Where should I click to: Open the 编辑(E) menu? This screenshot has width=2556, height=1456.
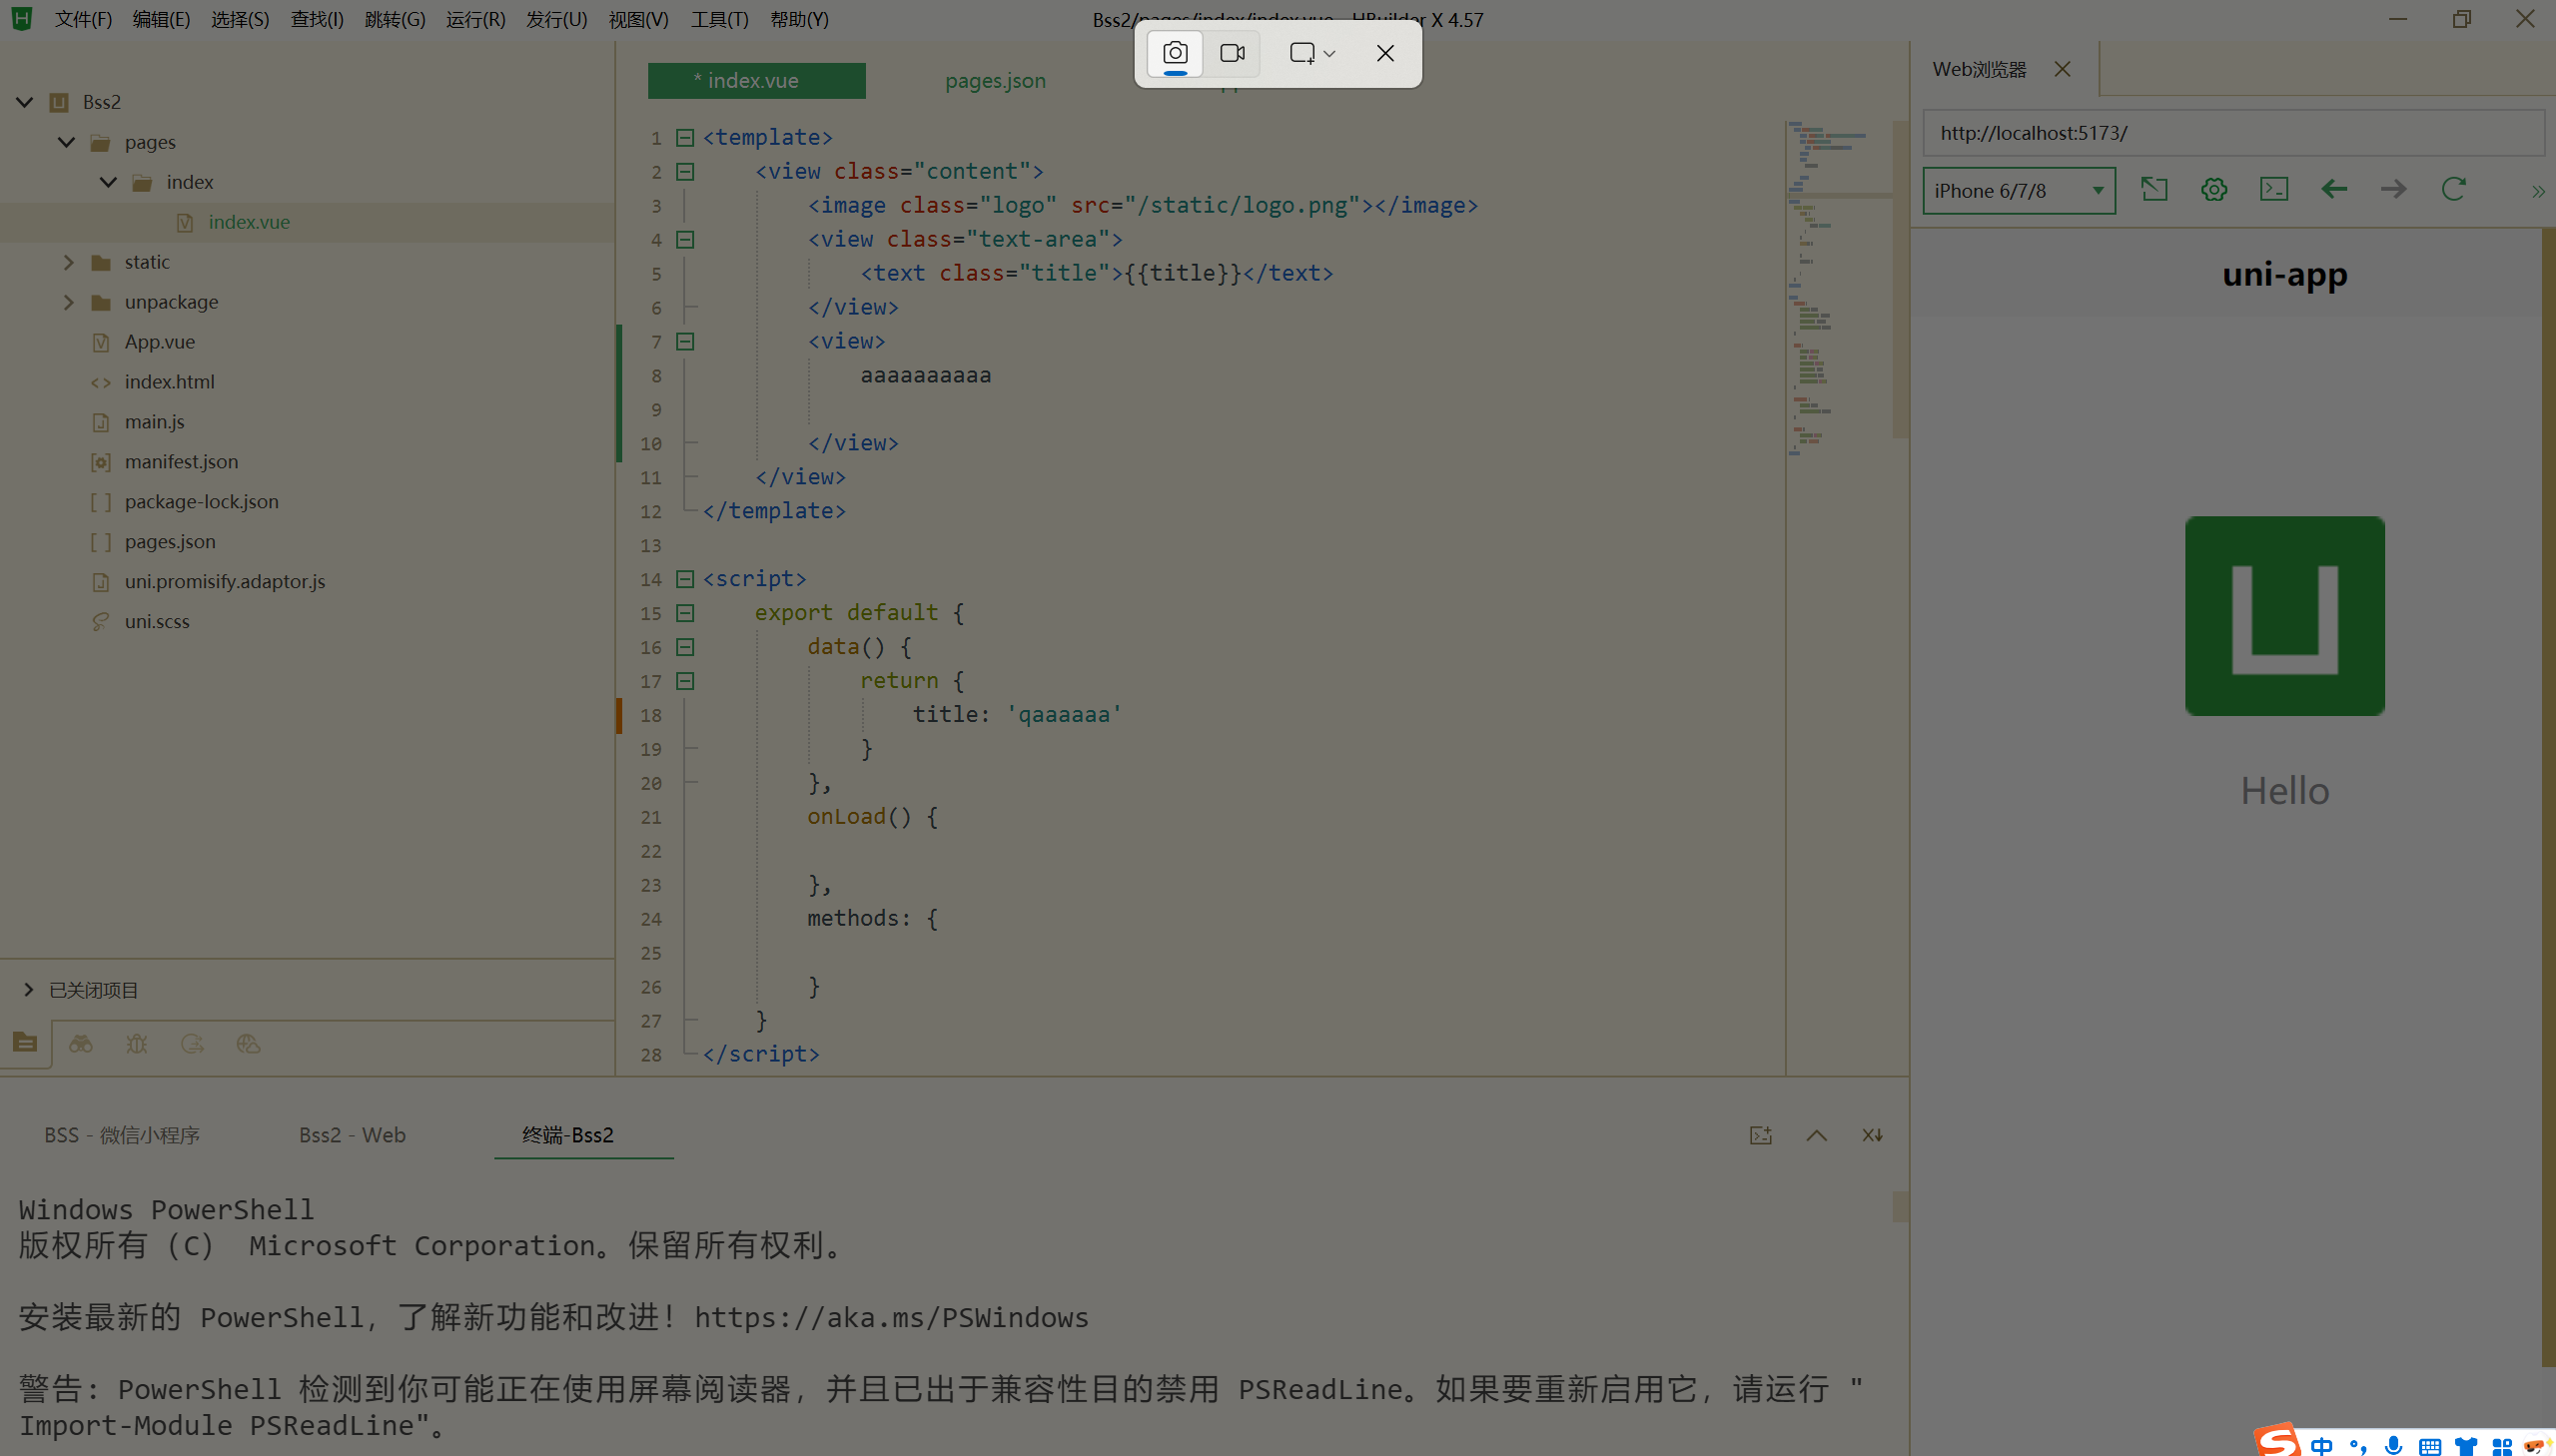coord(161,20)
